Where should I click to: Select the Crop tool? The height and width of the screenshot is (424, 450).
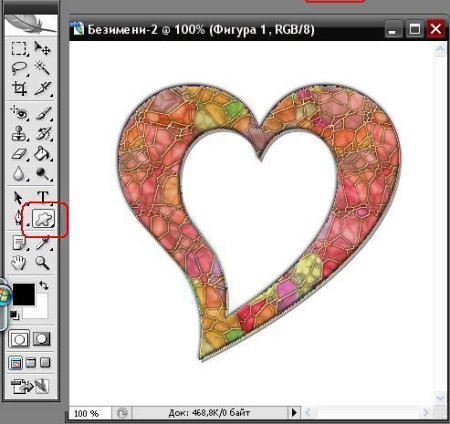tap(19, 88)
